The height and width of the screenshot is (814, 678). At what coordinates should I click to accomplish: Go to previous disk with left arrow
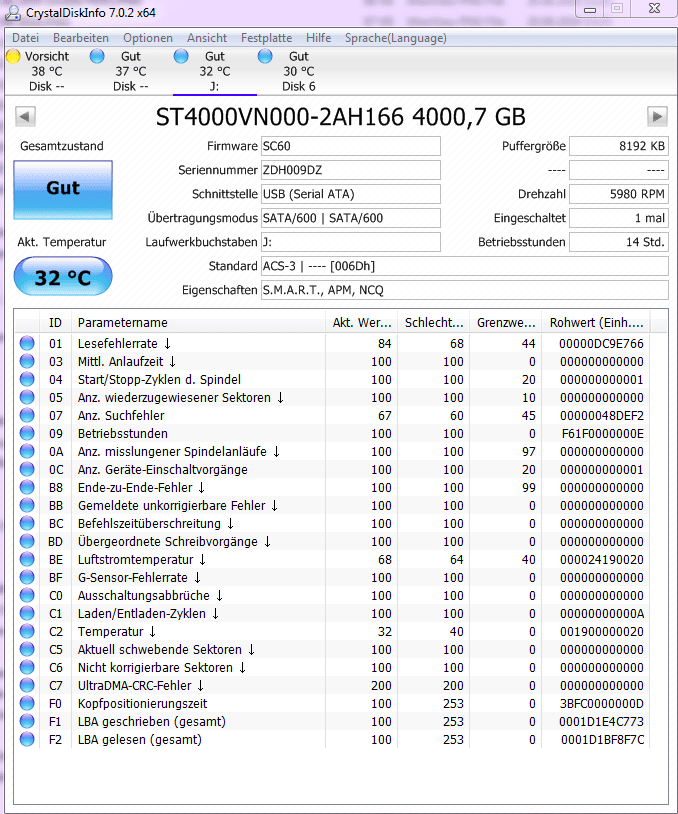(x=25, y=116)
